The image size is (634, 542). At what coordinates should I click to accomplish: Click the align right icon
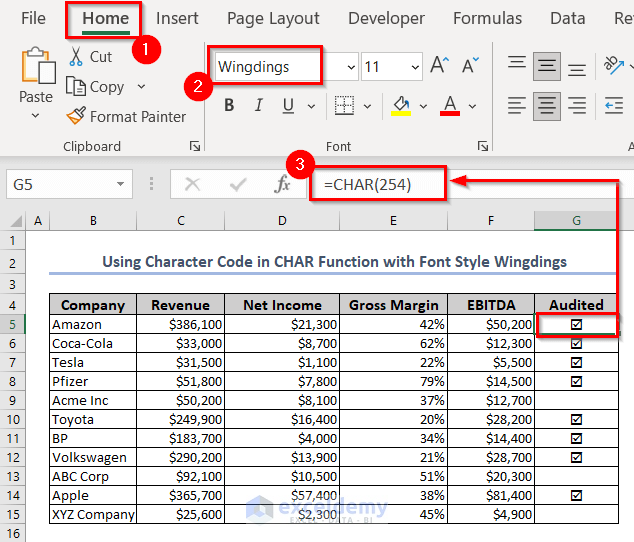(x=577, y=106)
